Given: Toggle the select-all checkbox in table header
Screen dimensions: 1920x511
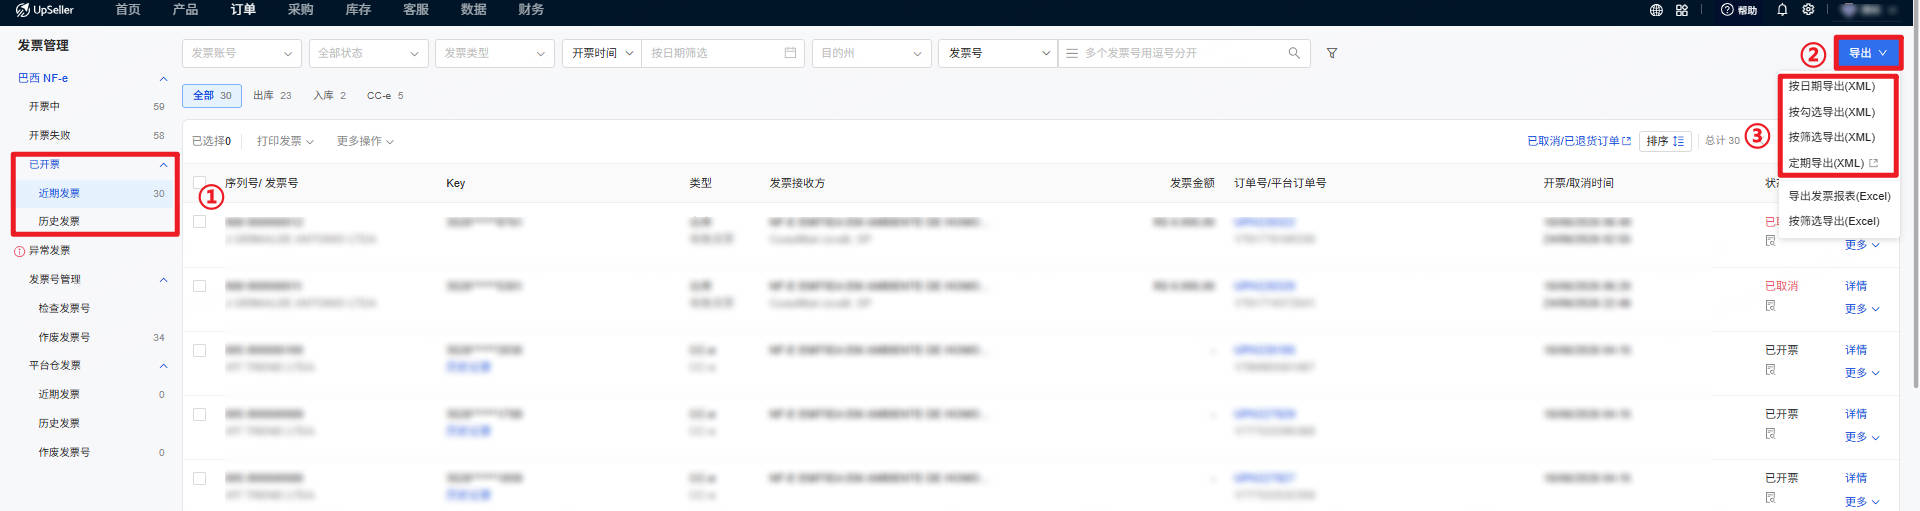Looking at the screenshot, I should click(199, 183).
